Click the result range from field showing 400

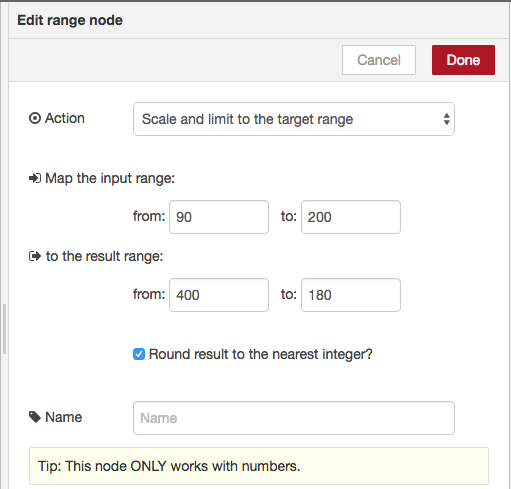click(219, 295)
